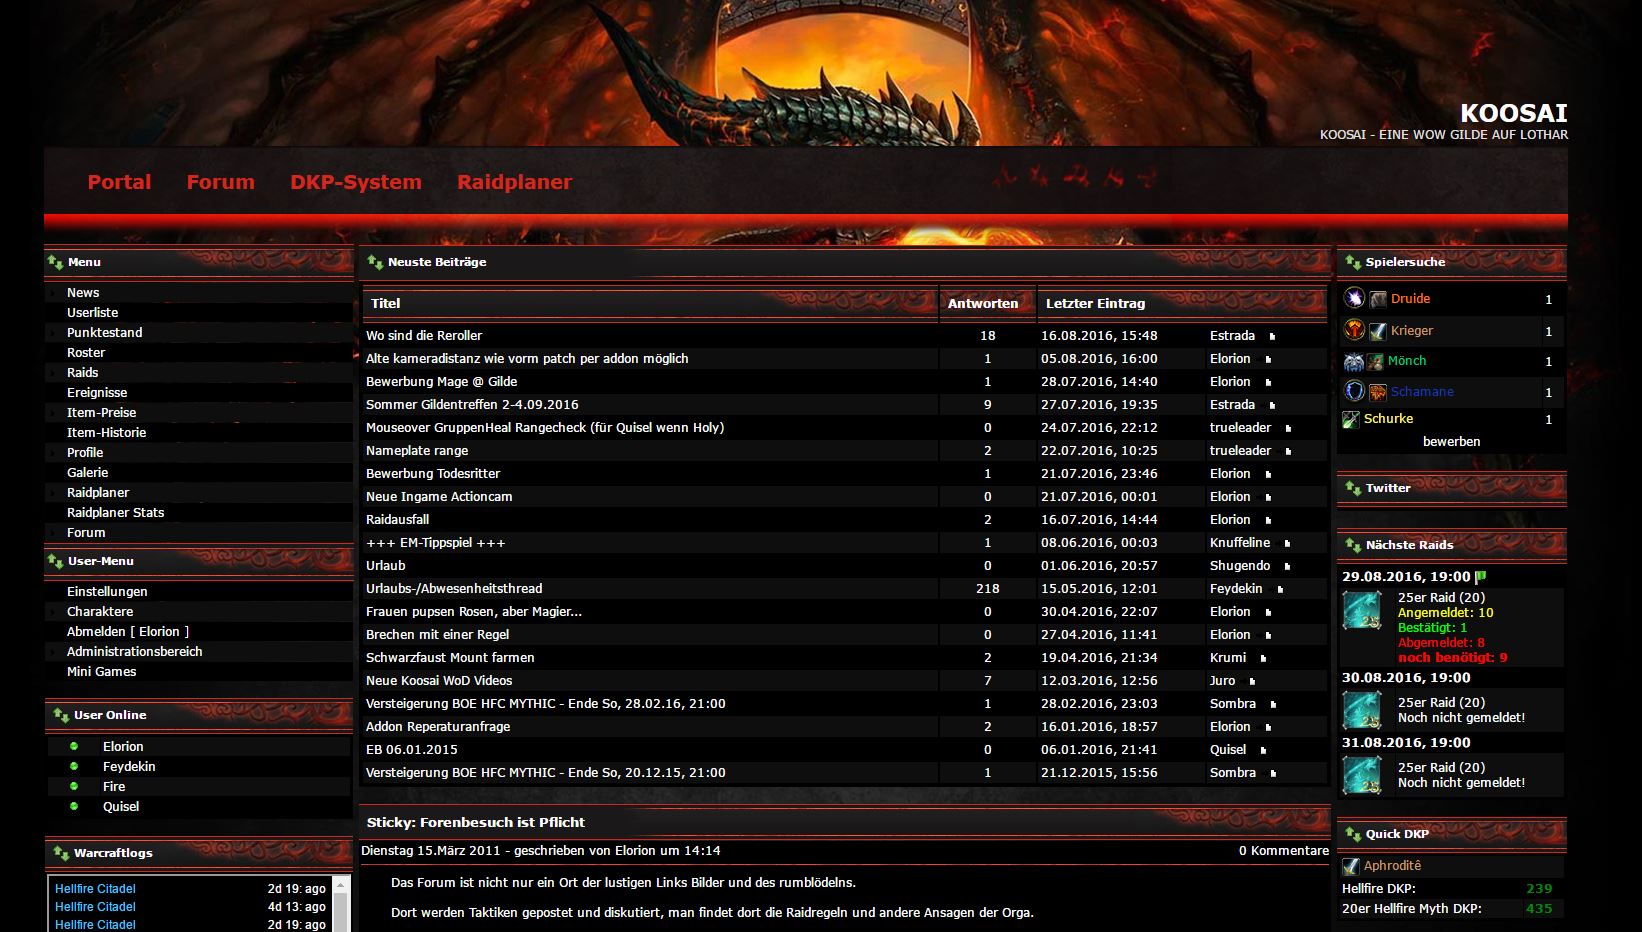Image resolution: width=1642 pixels, height=932 pixels.
Task: Open the raid icon for 31.08.2016
Action: [x=1362, y=774]
